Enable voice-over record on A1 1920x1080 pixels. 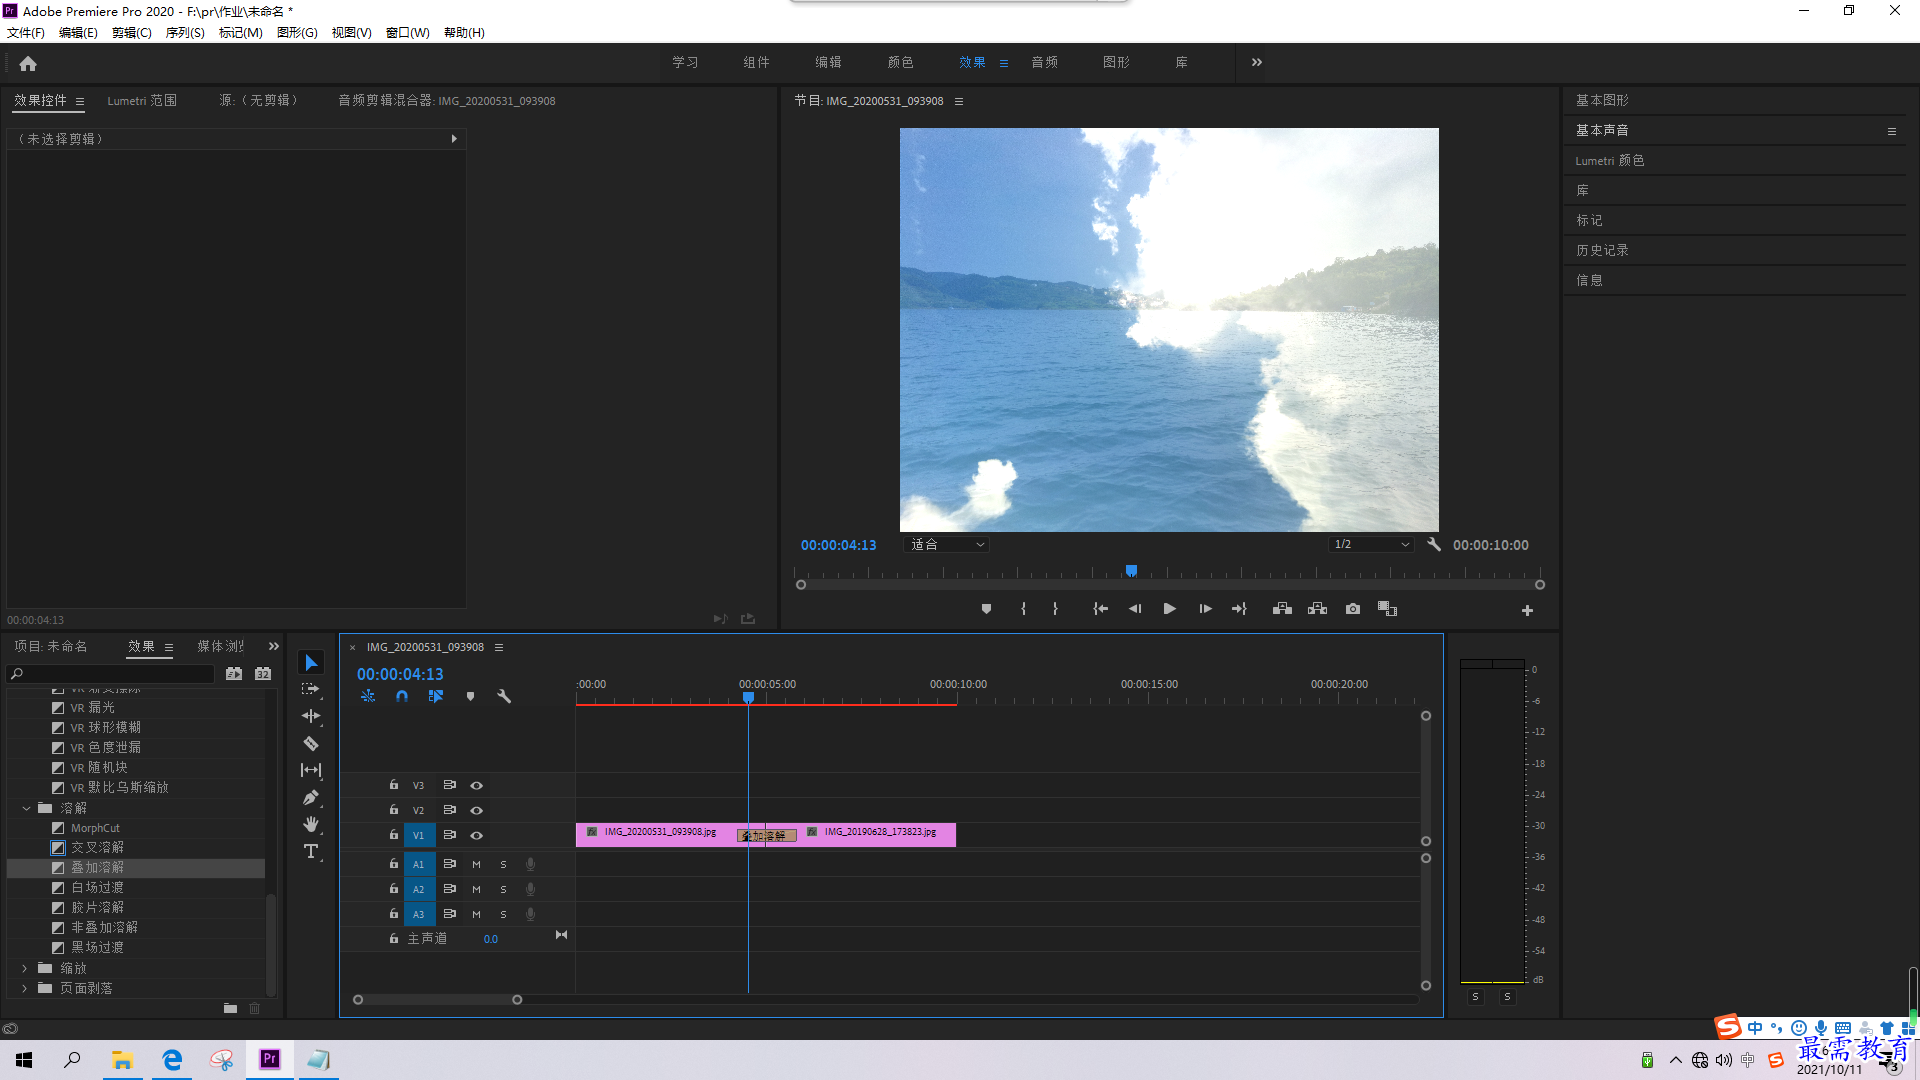[x=530, y=864]
